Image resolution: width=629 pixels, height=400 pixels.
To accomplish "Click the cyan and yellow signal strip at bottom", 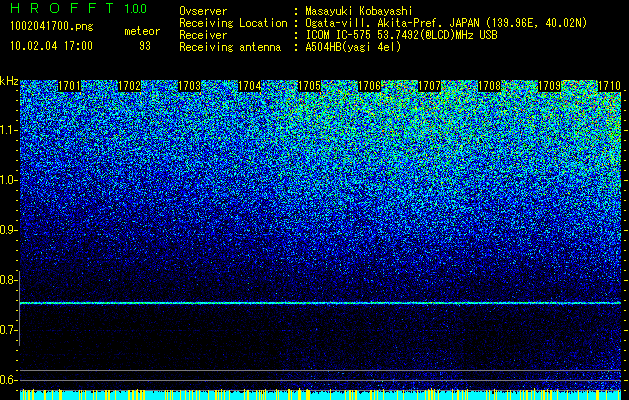I will (321, 395).
